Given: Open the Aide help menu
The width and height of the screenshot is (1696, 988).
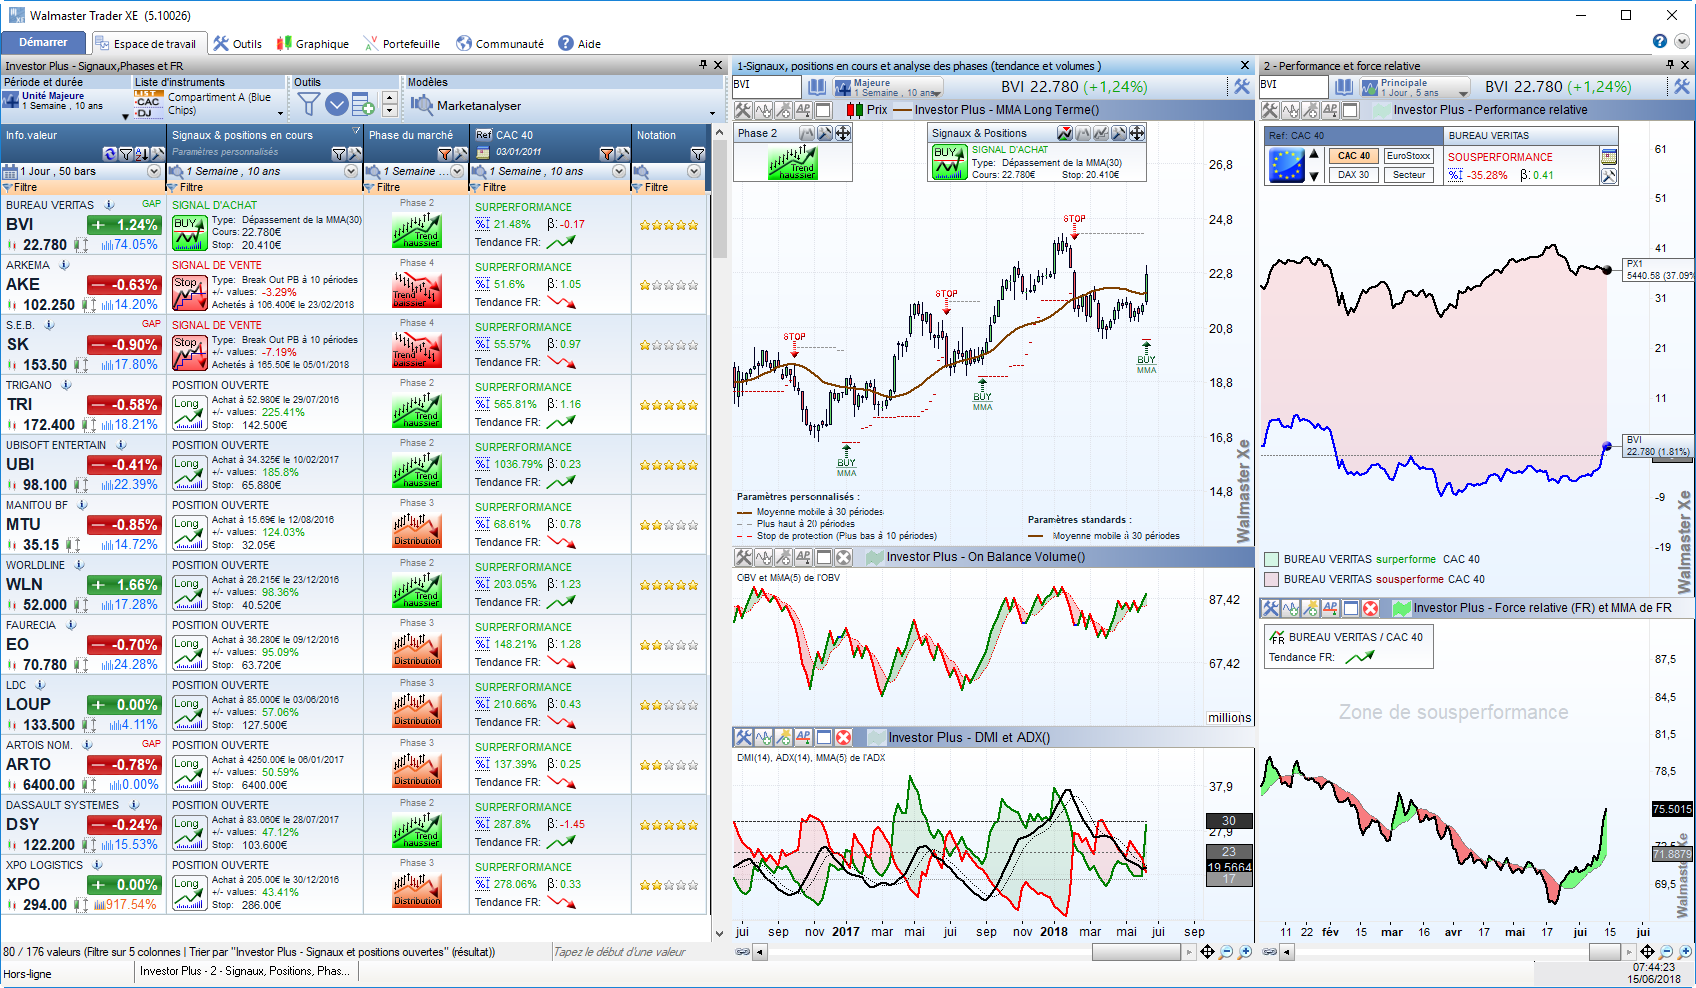Looking at the screenshot, I should (580, 44).
